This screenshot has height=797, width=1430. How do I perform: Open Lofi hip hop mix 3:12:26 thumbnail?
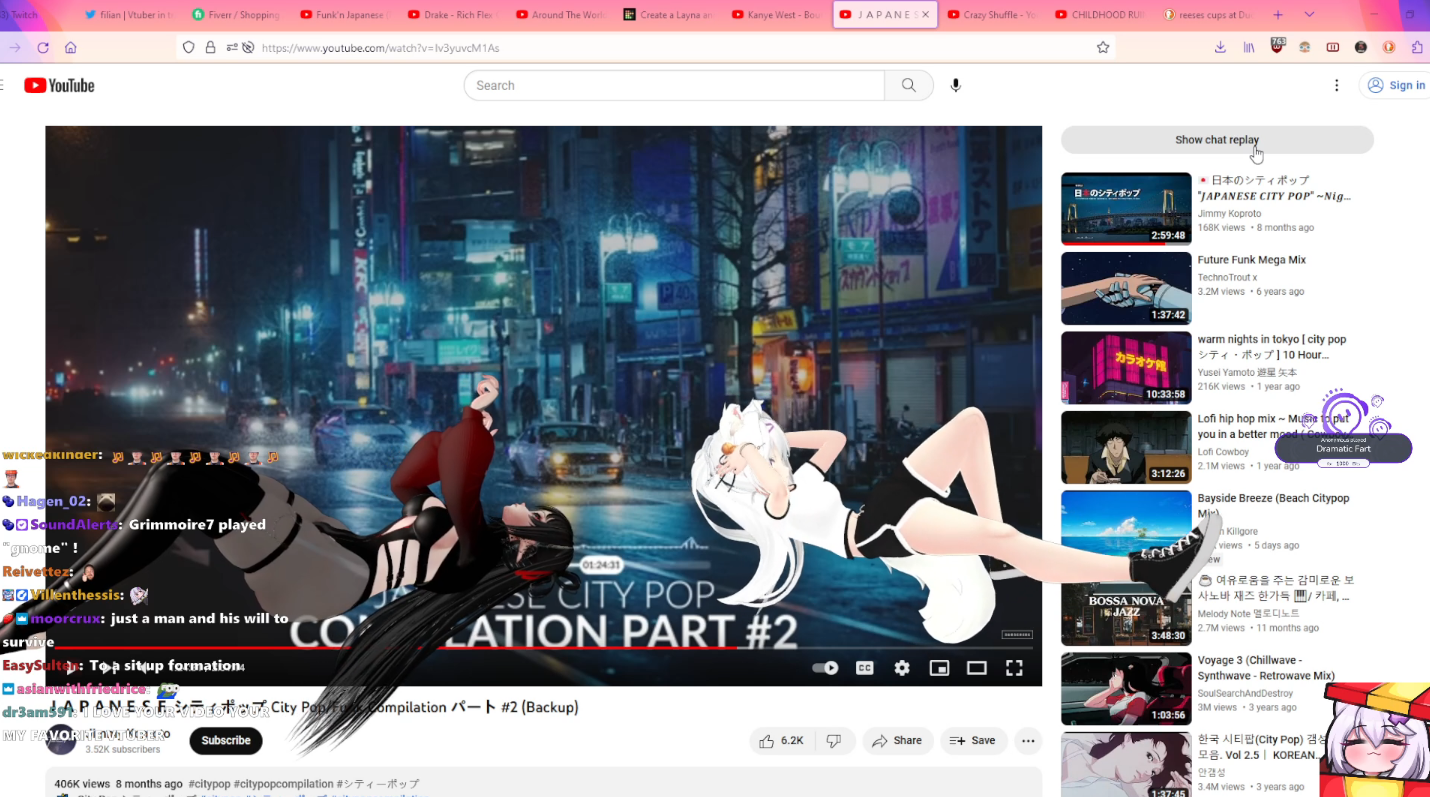[x=1126, y=447]
